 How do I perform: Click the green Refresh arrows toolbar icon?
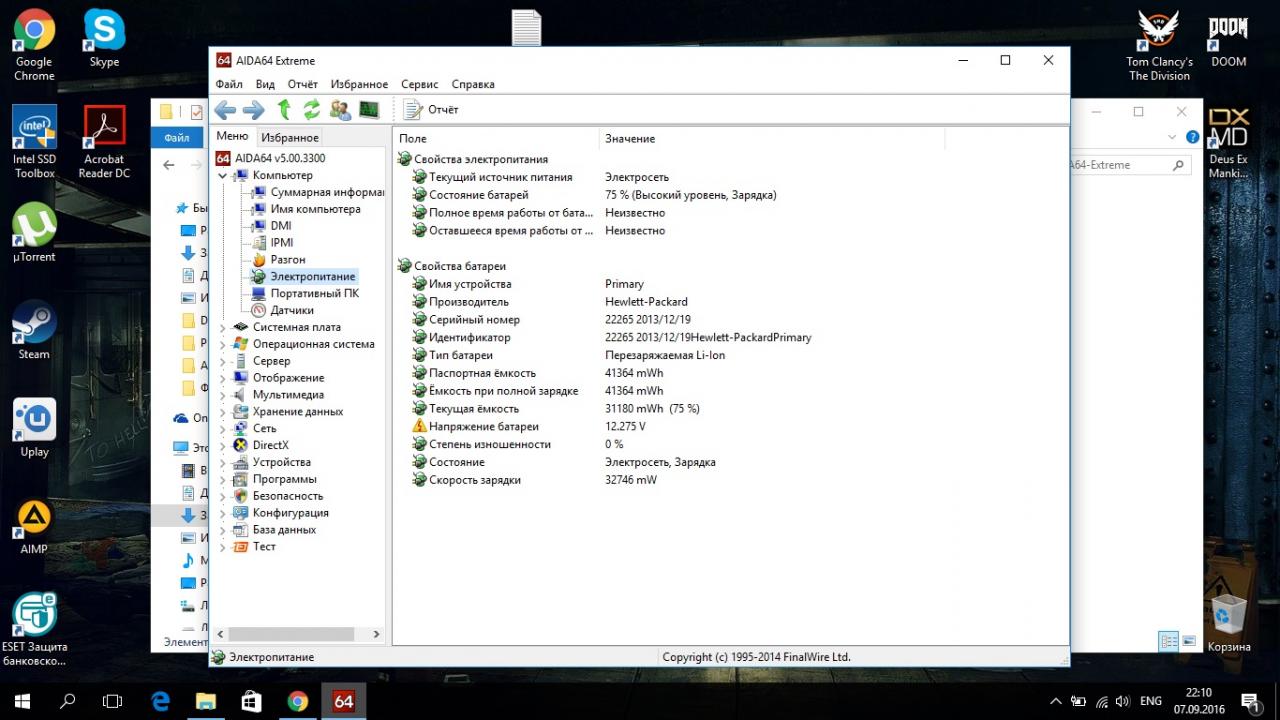coord(312,110)
